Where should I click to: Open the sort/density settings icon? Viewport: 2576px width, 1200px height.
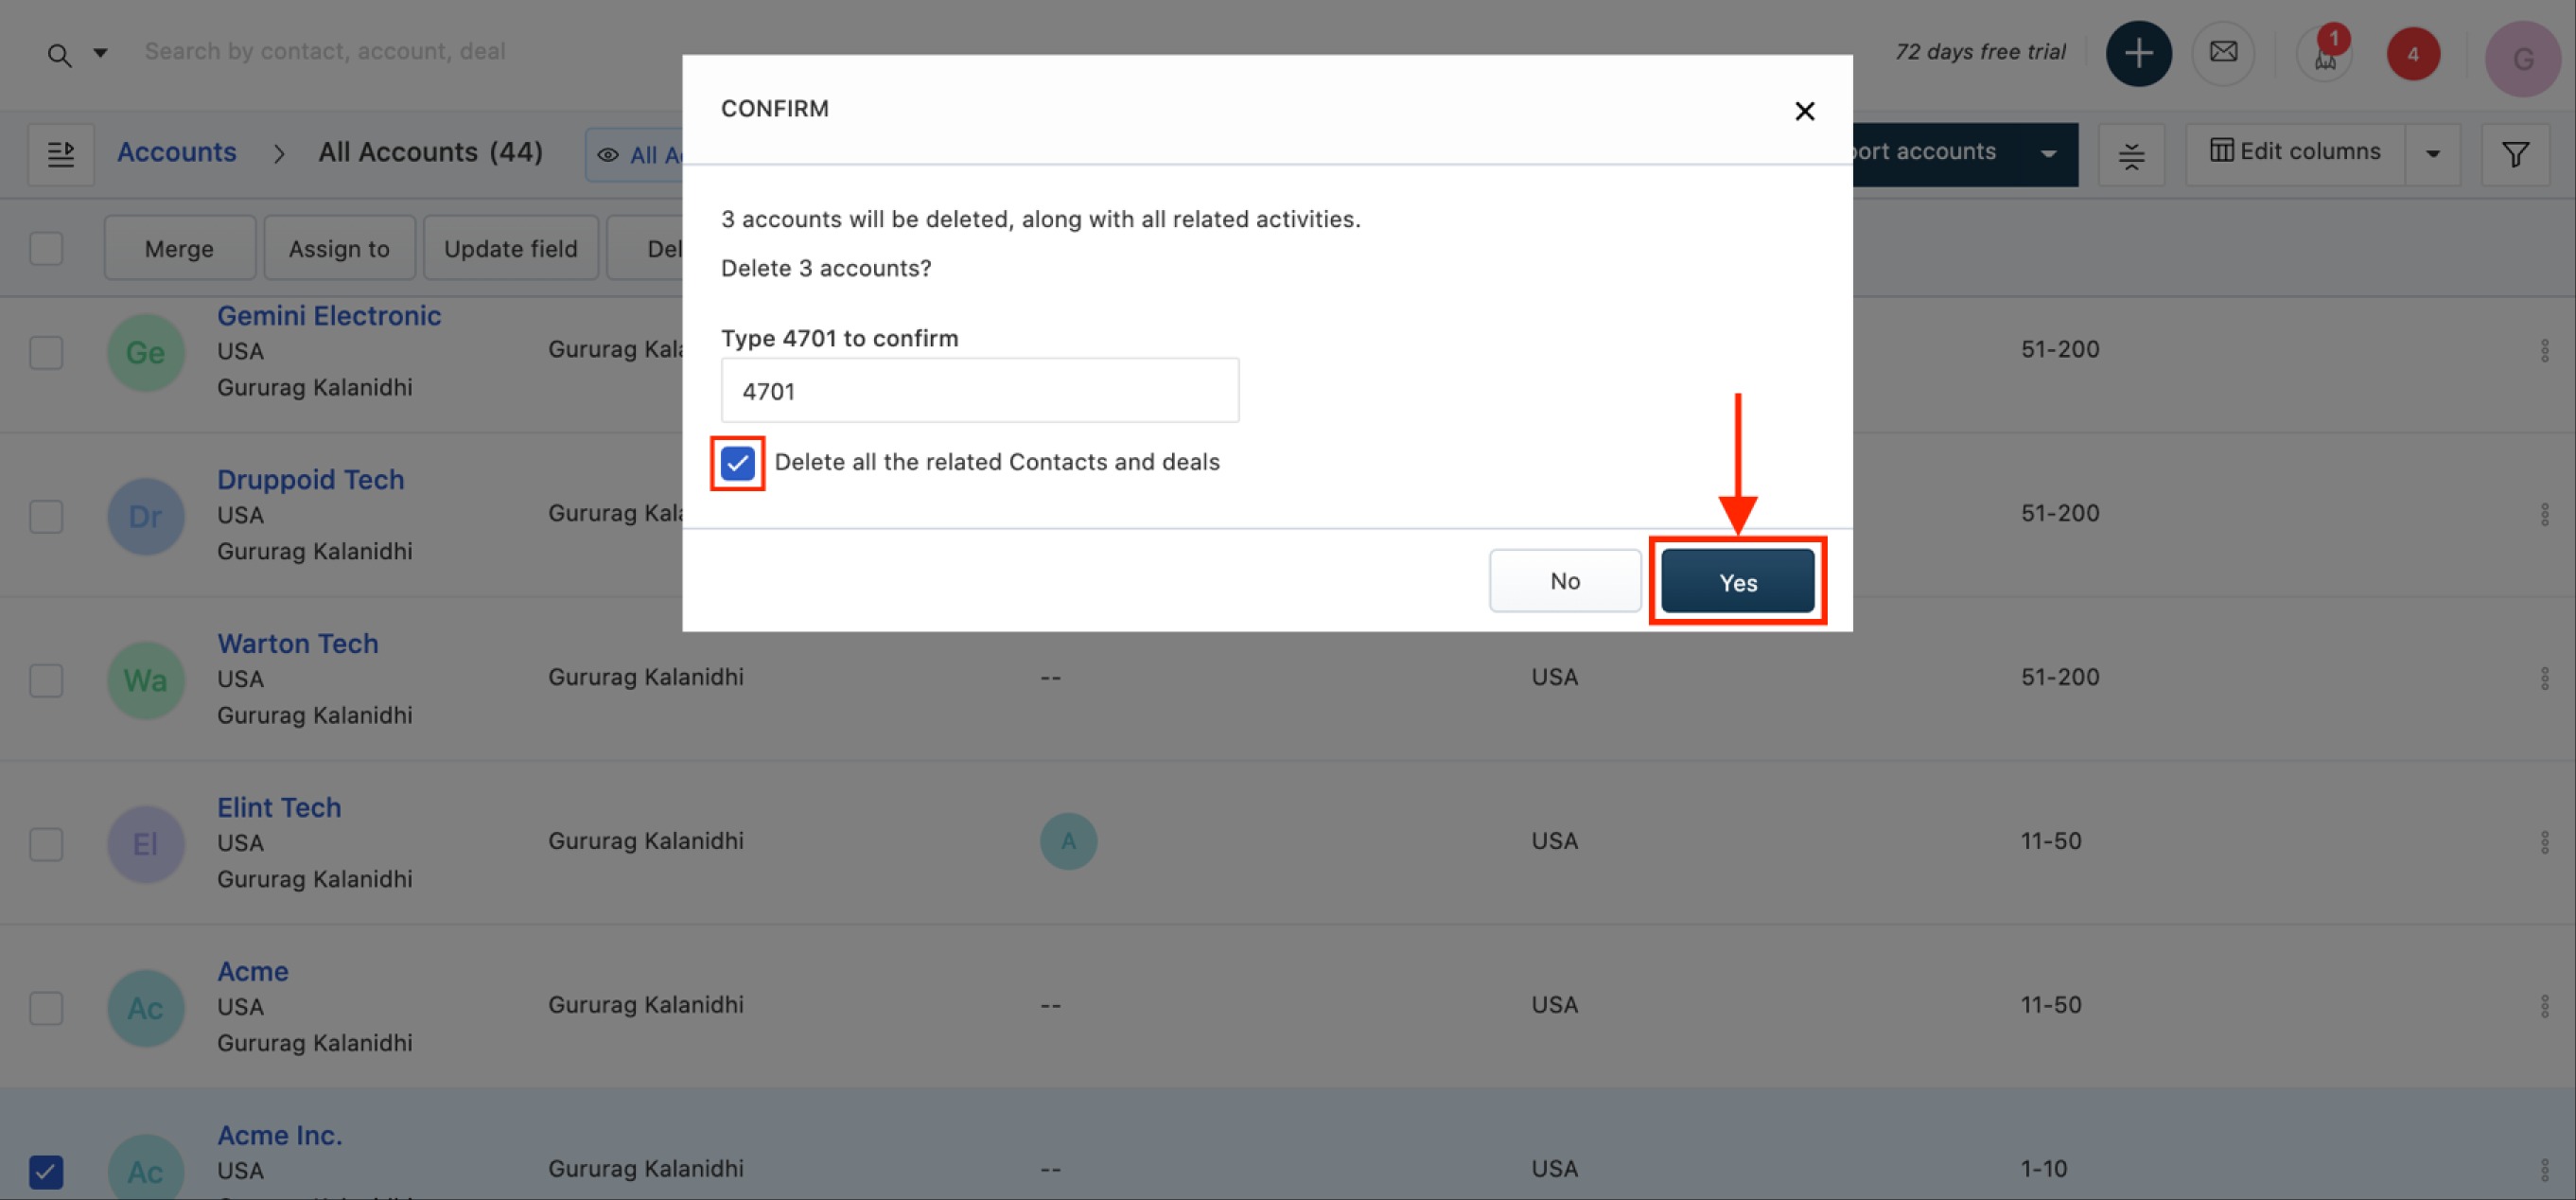pos(2131,155)
